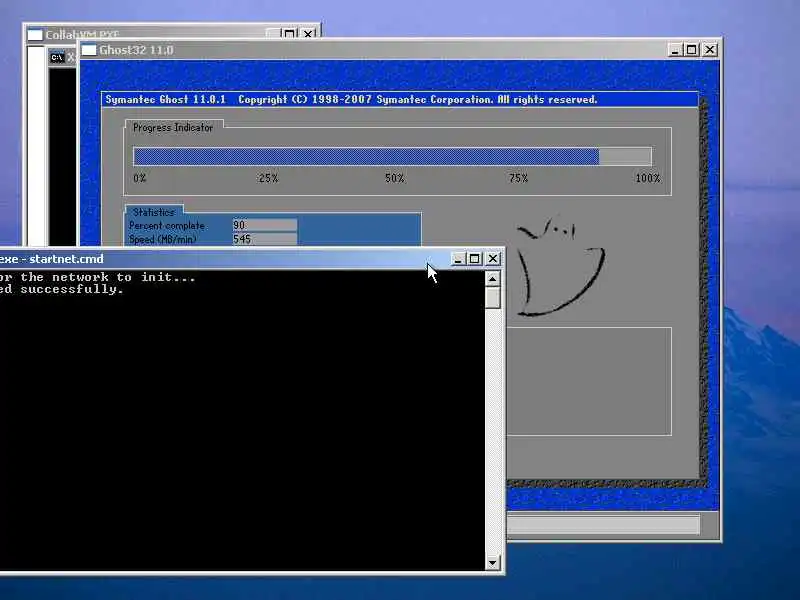Screen dimensions: 800x600
Task: Click the Statistics panel label
Action: coord(154,212)
